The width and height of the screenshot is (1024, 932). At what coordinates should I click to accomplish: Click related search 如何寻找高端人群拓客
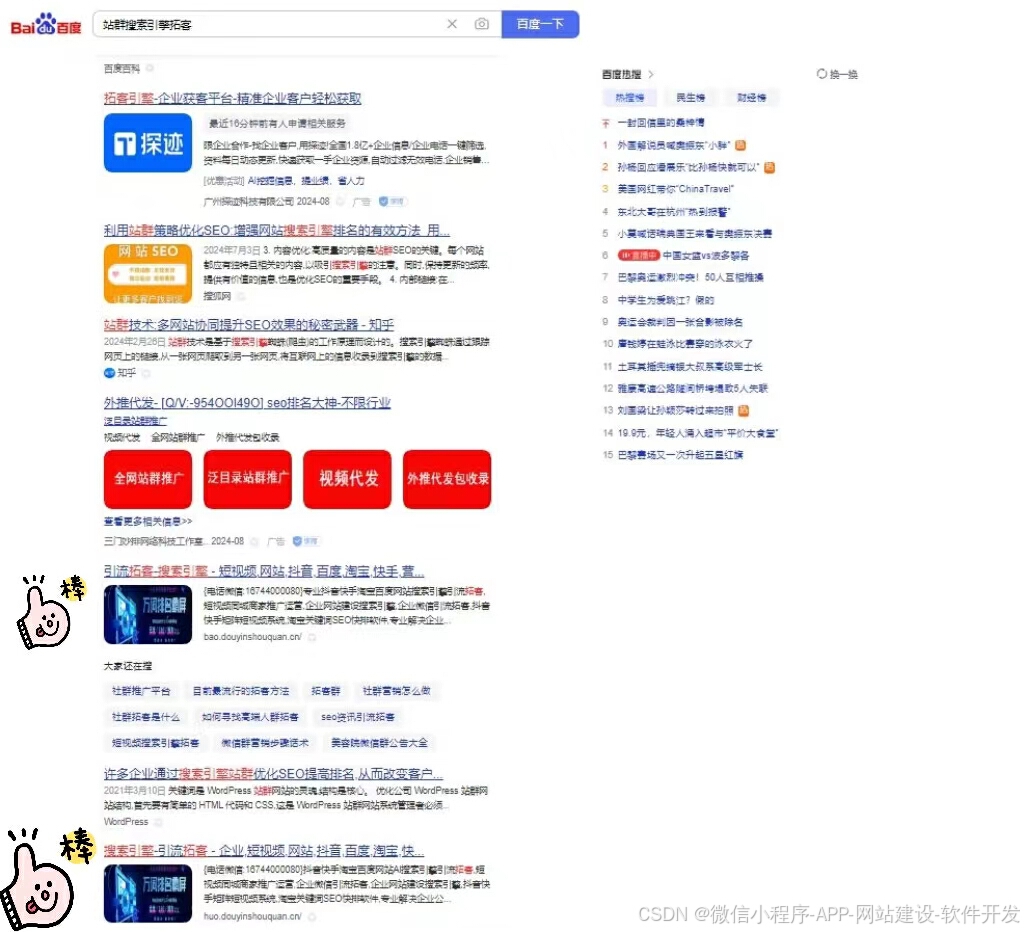[250, 717]
